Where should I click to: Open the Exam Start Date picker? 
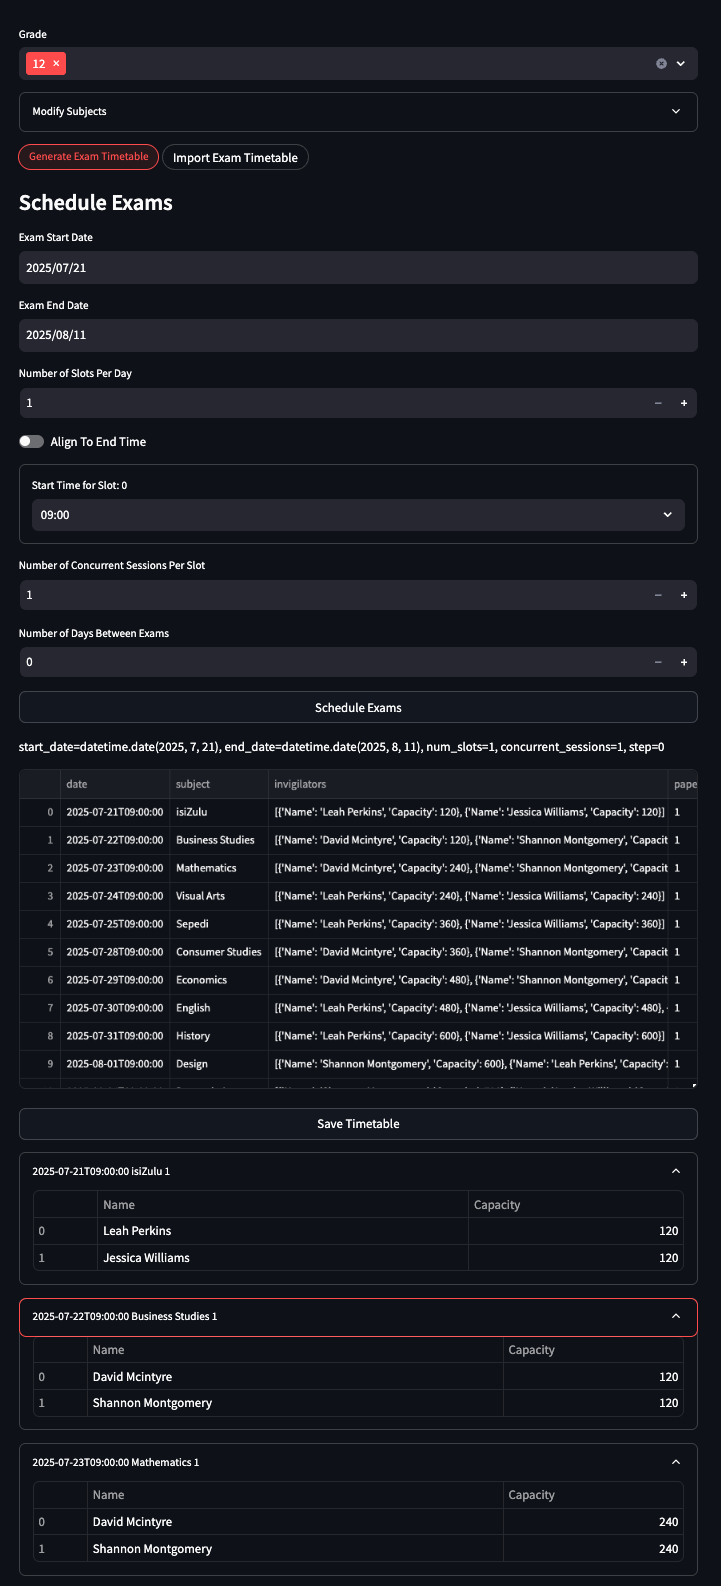click(358, 267)
